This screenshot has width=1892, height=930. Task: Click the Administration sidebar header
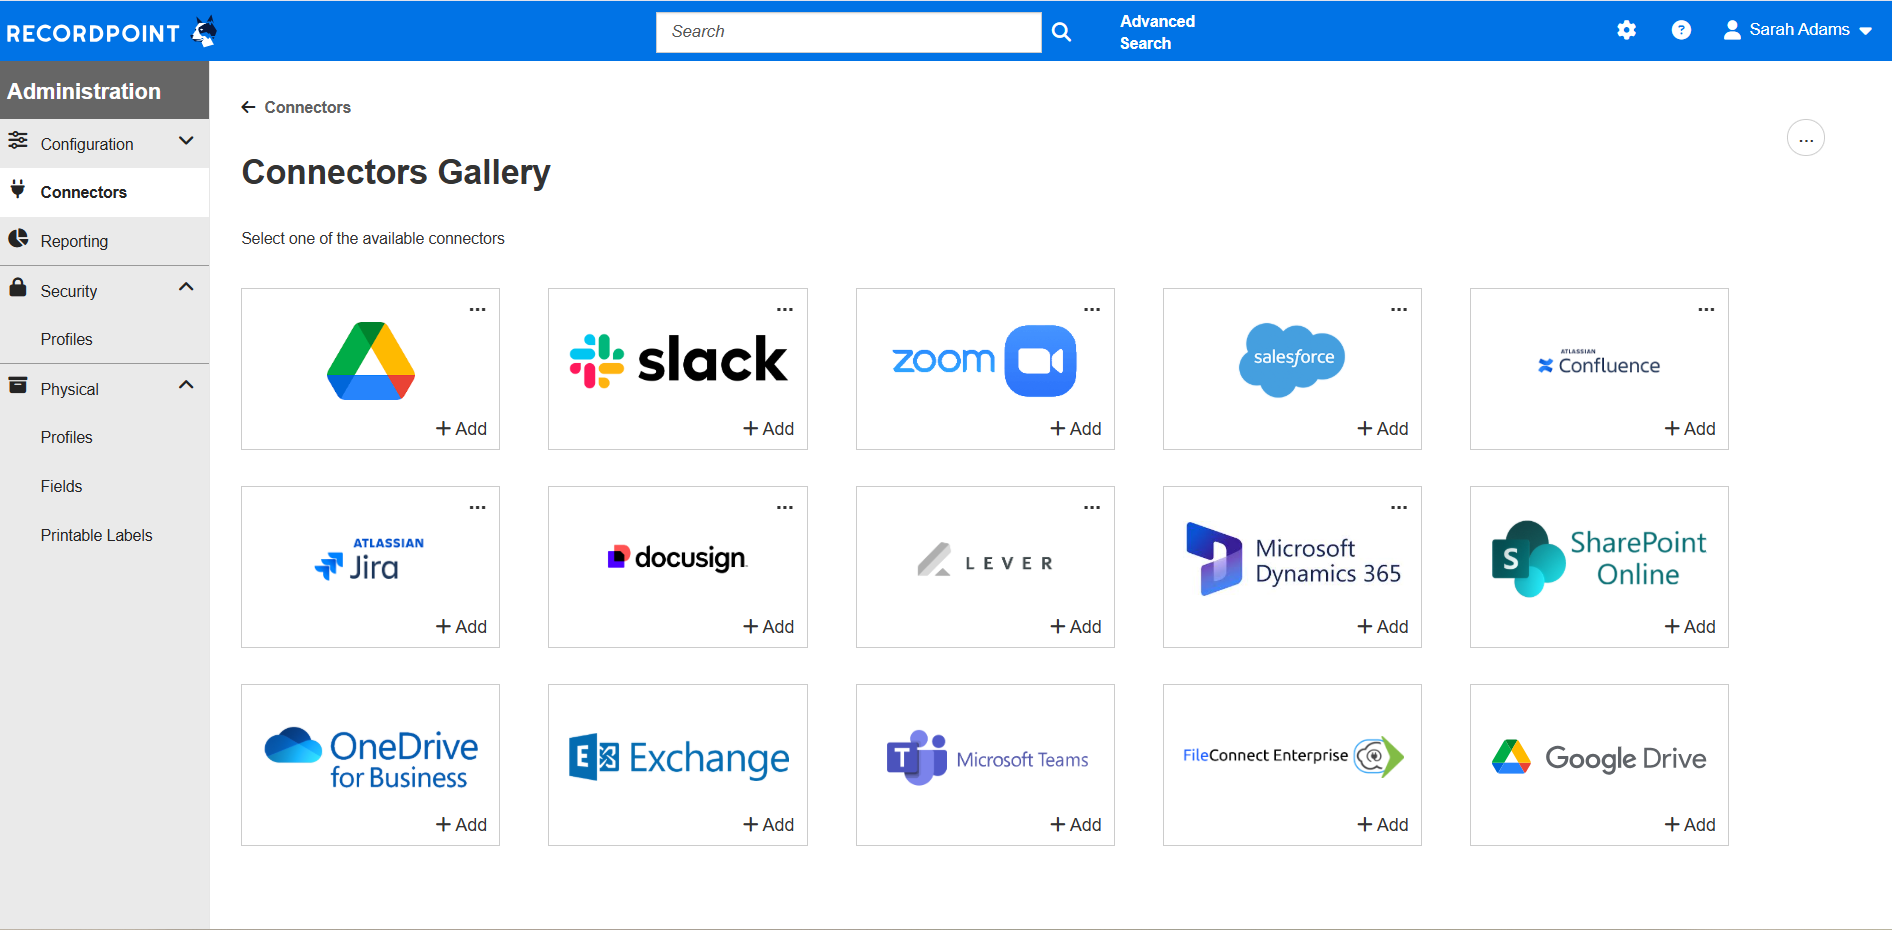pyautogui.click(x=104, y=91)
